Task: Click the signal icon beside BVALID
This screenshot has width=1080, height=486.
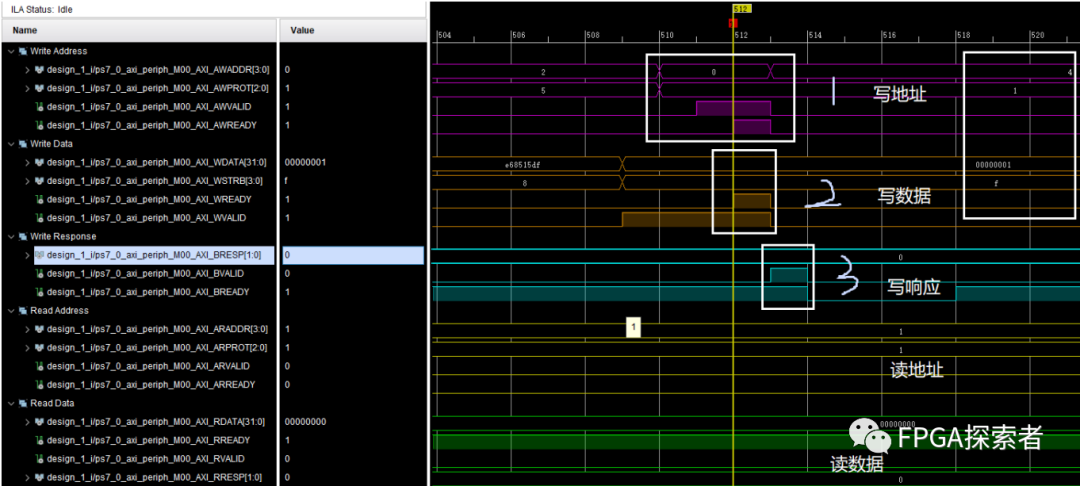Action: 39,273
